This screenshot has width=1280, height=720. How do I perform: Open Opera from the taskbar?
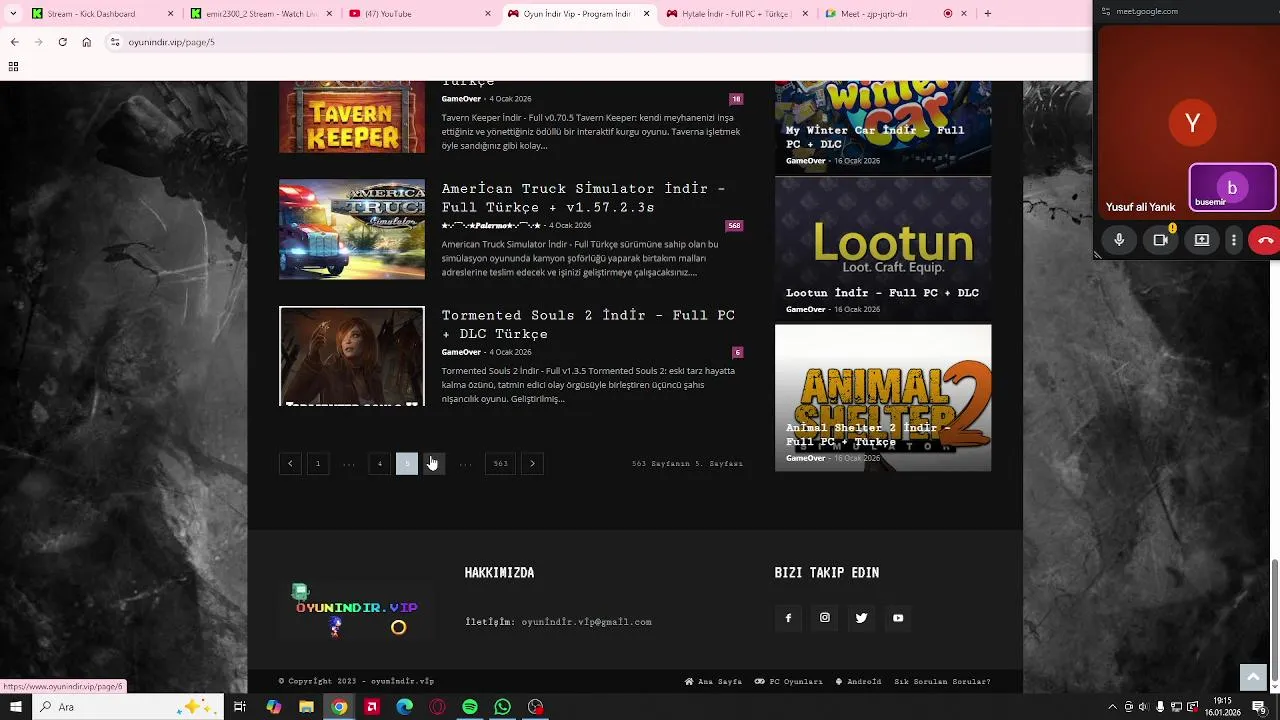(x=437, y=707)
